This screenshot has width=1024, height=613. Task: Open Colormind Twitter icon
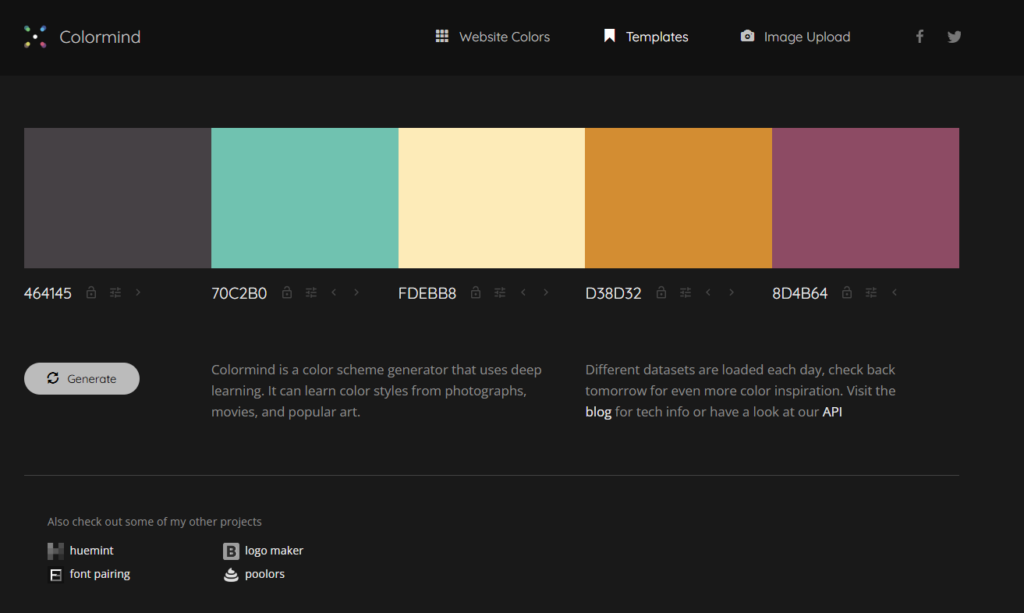[x=954, y=37]
